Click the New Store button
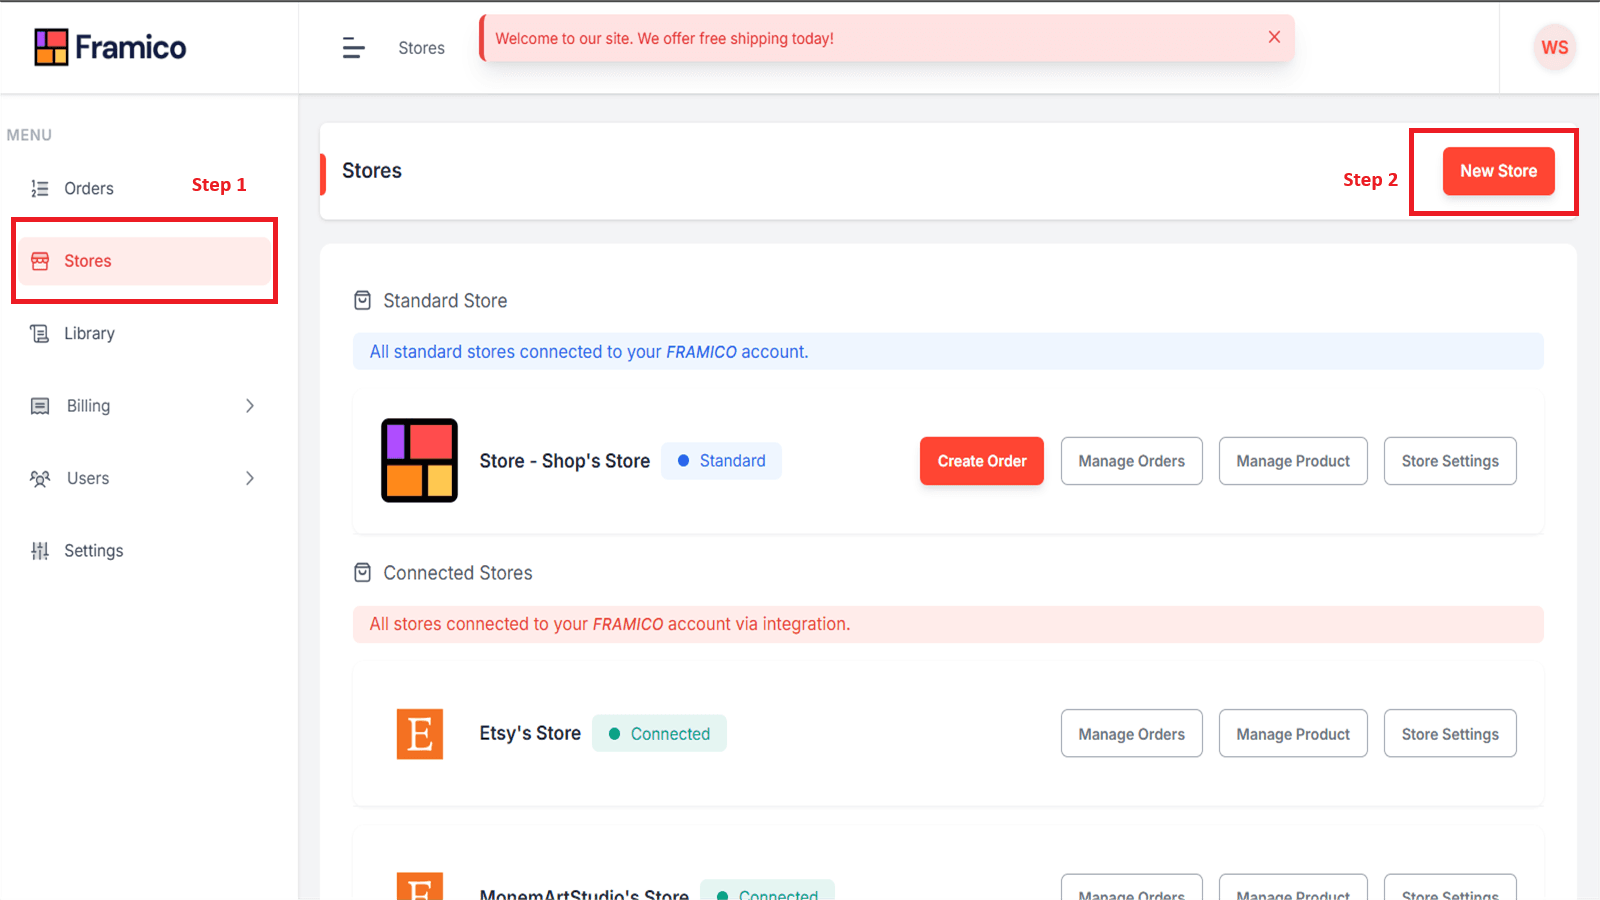 (1498, 171)
